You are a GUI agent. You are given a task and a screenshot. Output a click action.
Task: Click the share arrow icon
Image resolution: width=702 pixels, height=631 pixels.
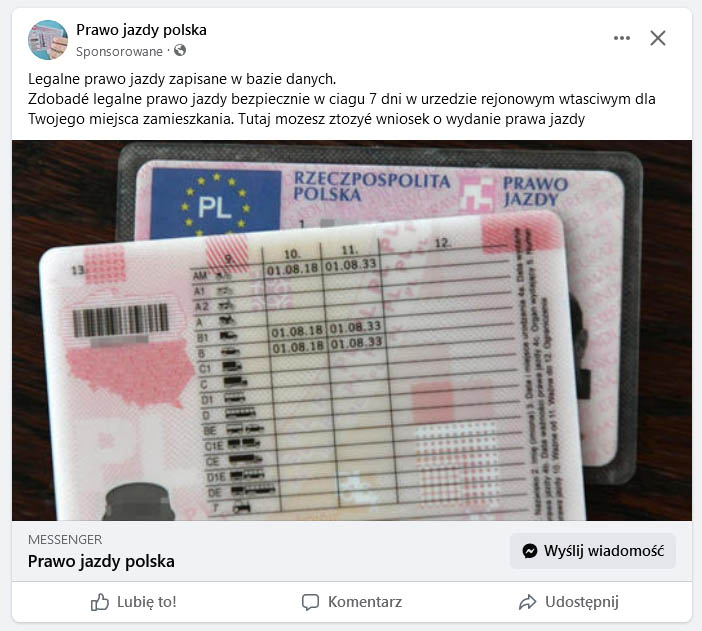pos(527,602)
